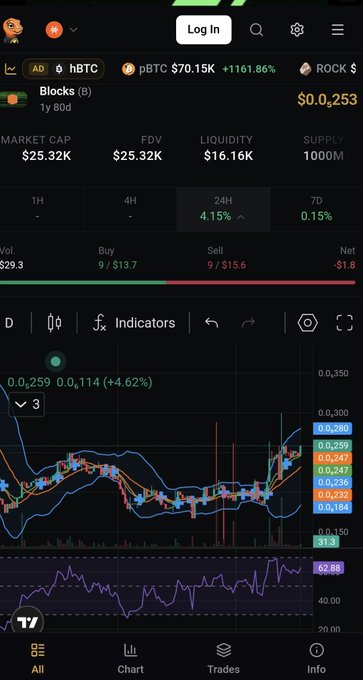363x680 pixels.
Task: Switch to the Trades bottom tab
Action: (x=223, y=658)
